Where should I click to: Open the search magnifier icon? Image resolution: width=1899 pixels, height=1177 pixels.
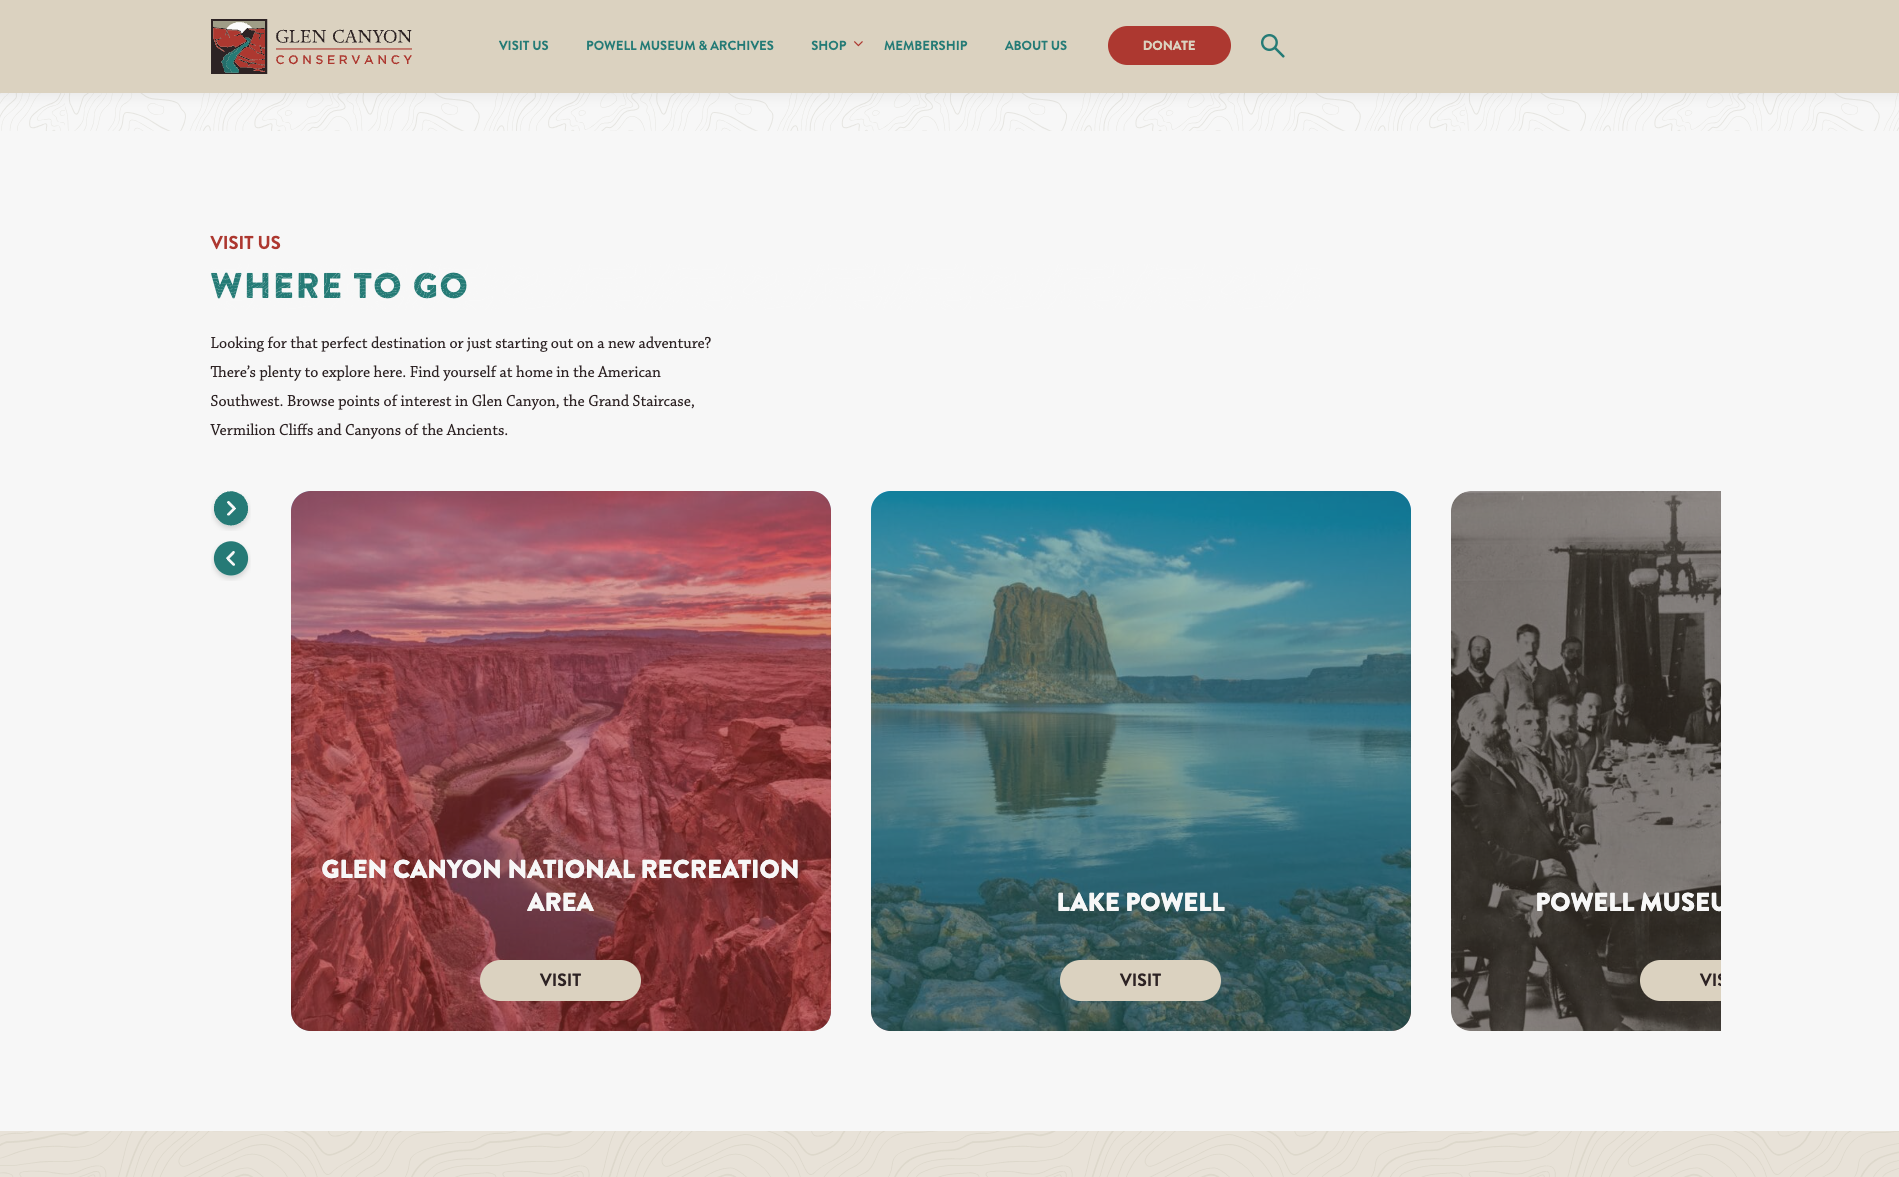pos(1272,46)
